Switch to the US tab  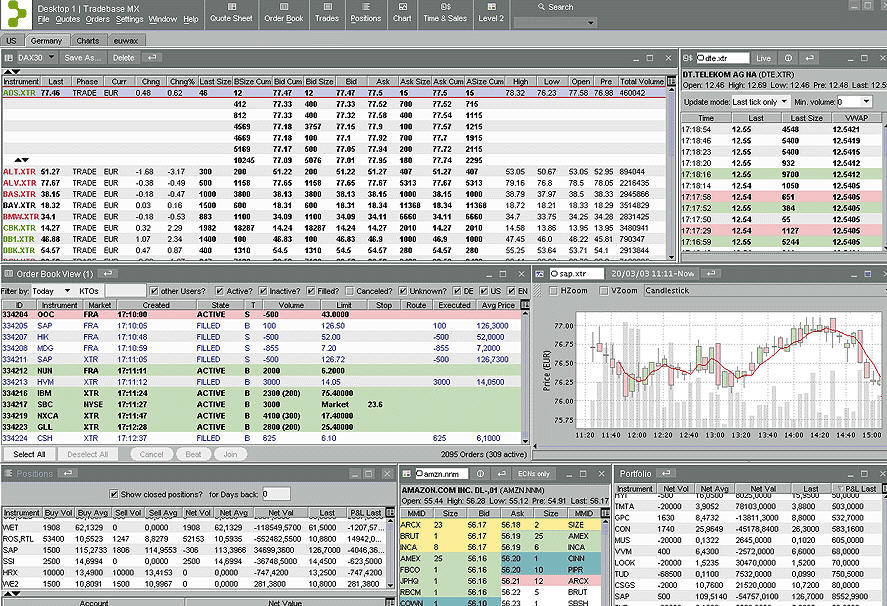[11, 41]
